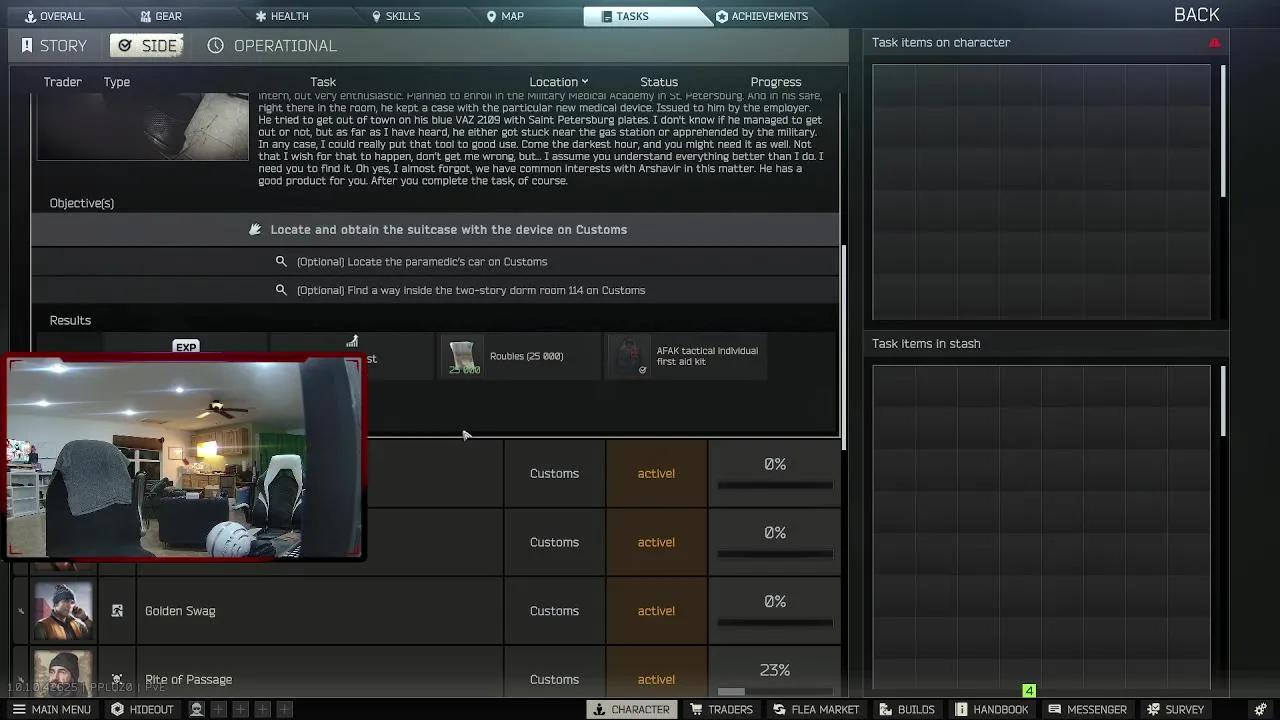Click the magnifier beside dorm room 114 objective
Image resolution: width=1280 pixels, height=720 pixels.
coord(282,290)
